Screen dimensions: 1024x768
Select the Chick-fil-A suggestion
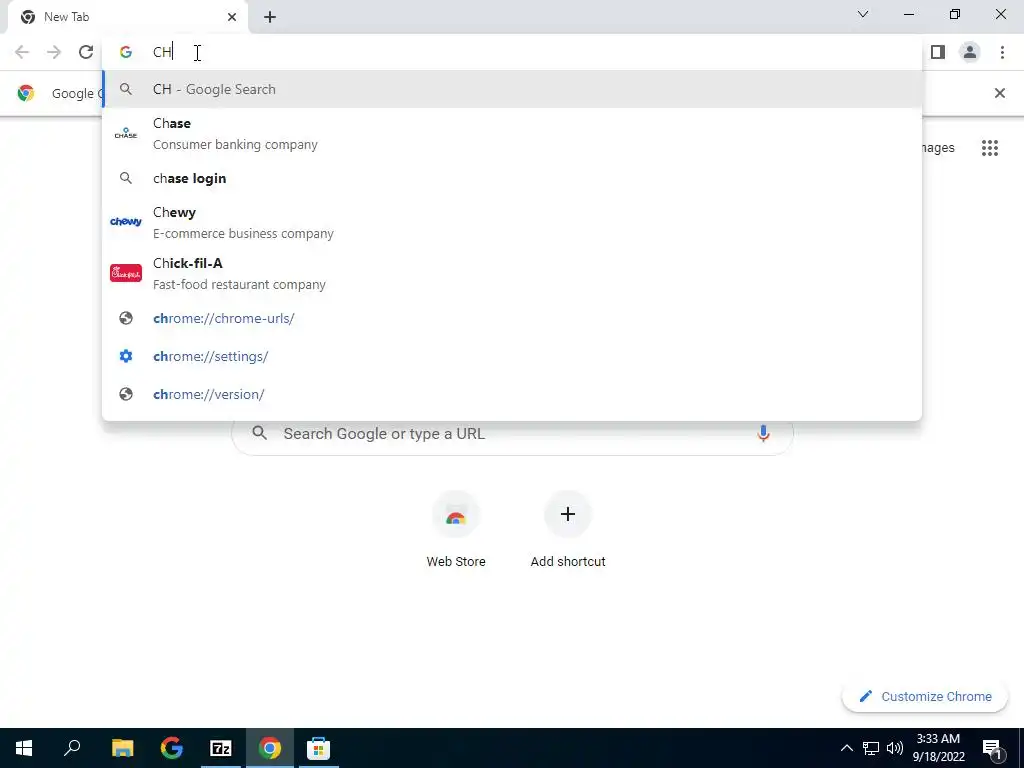(512, 274)
